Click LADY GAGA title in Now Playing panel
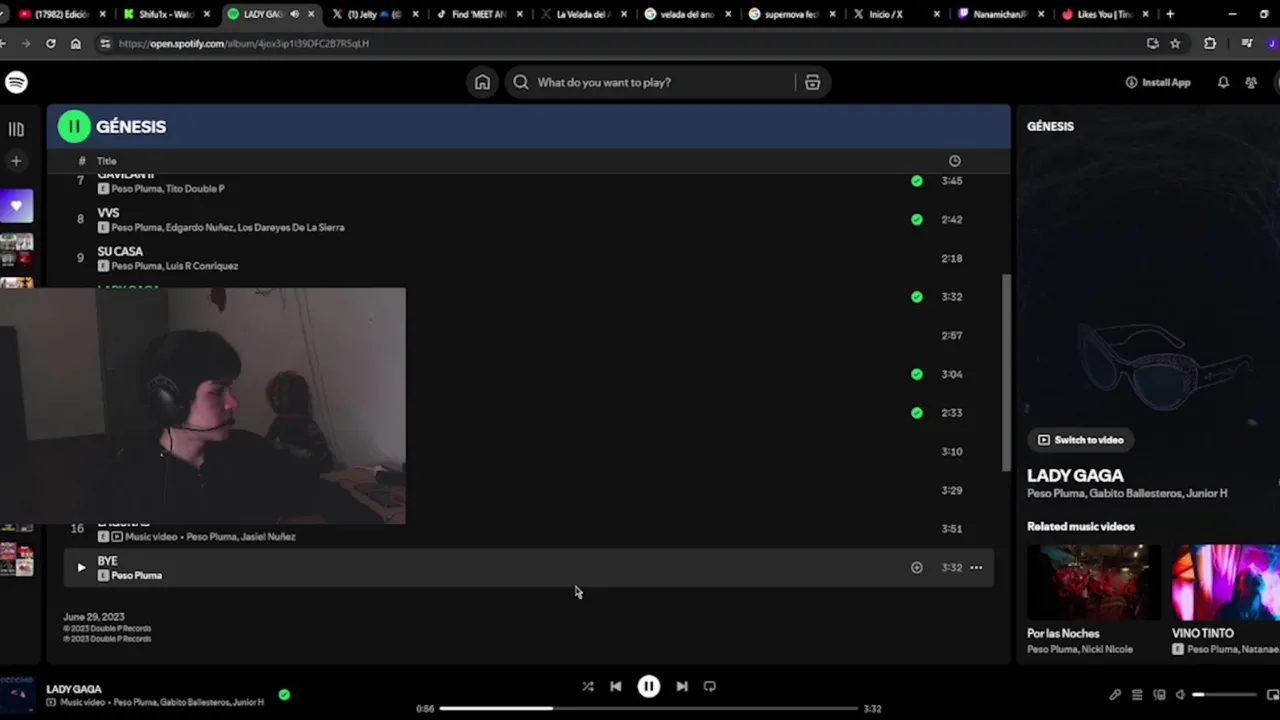The width and height of the screenshot is (1280, 720). (x=1075, y=475)
